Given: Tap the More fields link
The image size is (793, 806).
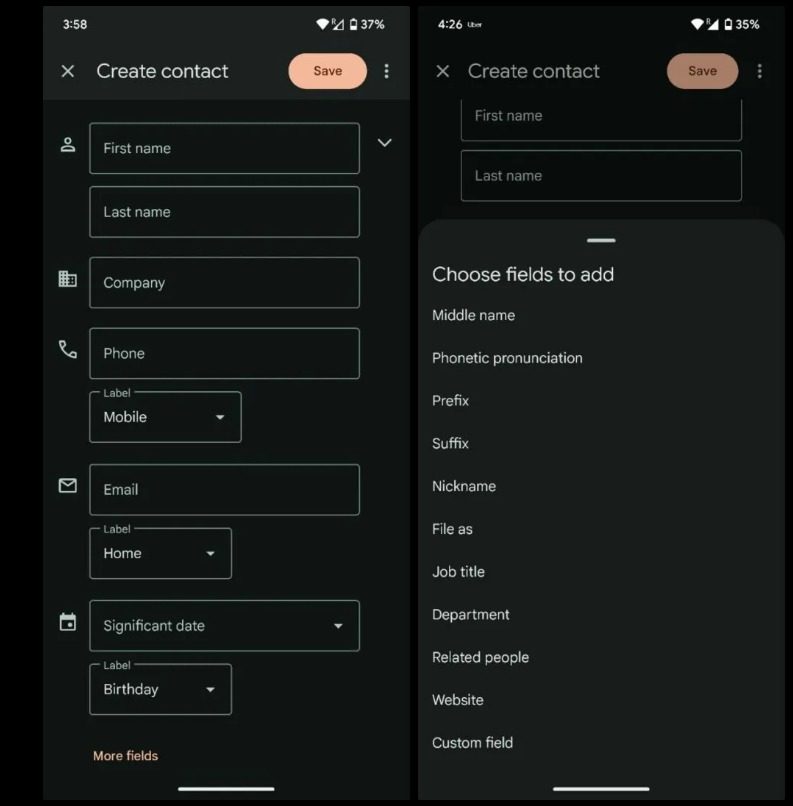Looking at the screenshot, I should point(125,756).
